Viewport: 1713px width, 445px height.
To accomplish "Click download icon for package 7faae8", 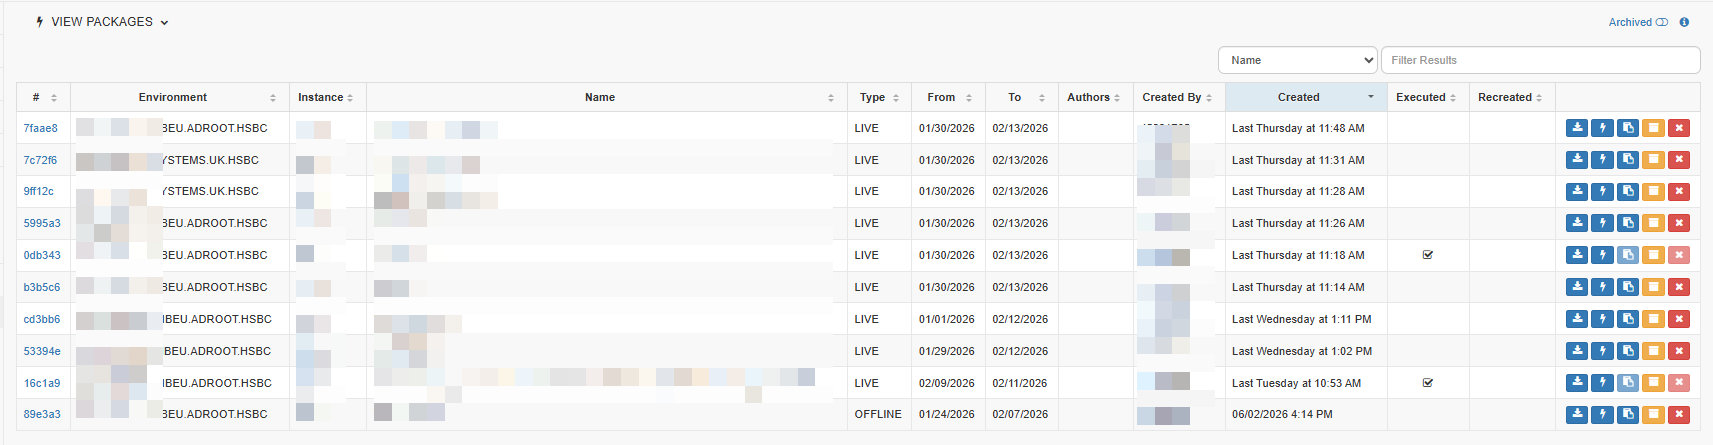I will (x=1577, y=128).
